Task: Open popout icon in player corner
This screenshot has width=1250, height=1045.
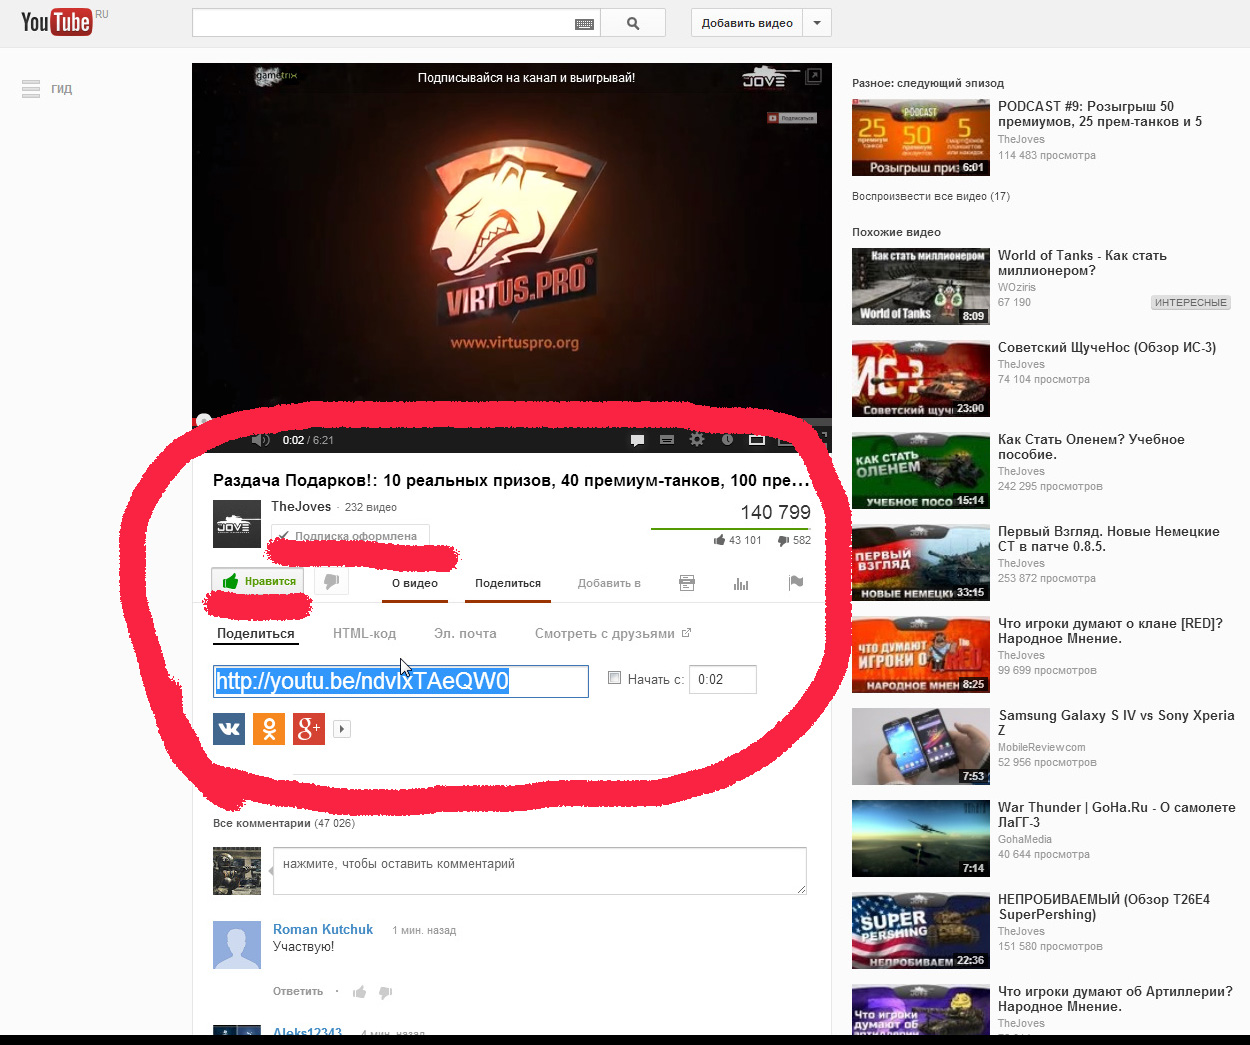Action: click(814, 76)
